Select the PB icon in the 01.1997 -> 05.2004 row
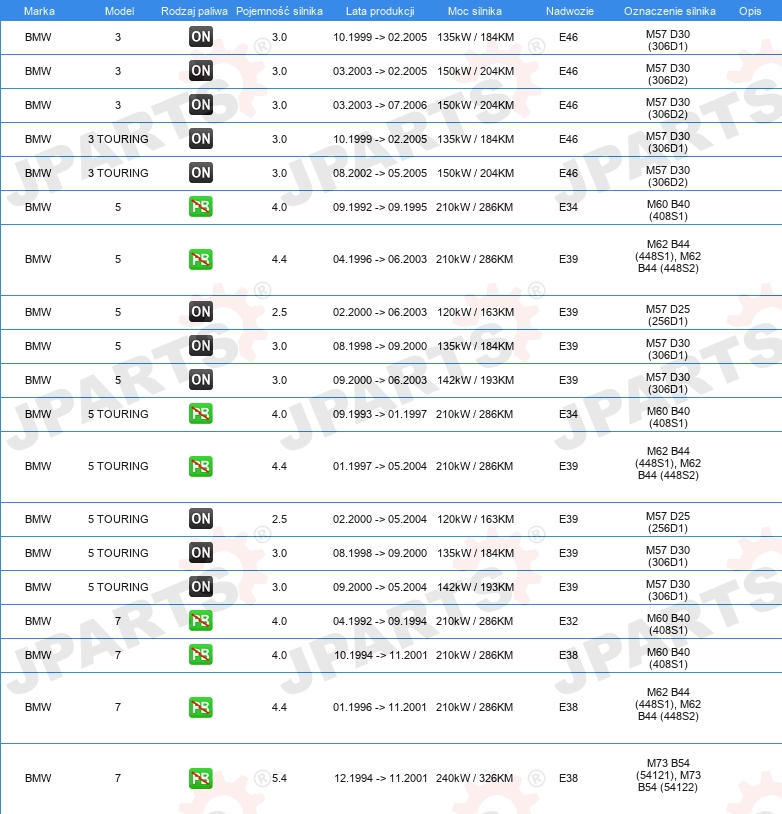 [x=200, y=466]
